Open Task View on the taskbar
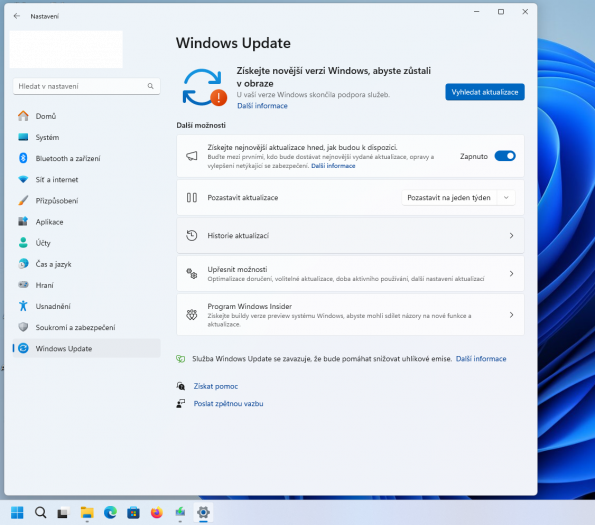 63,512
